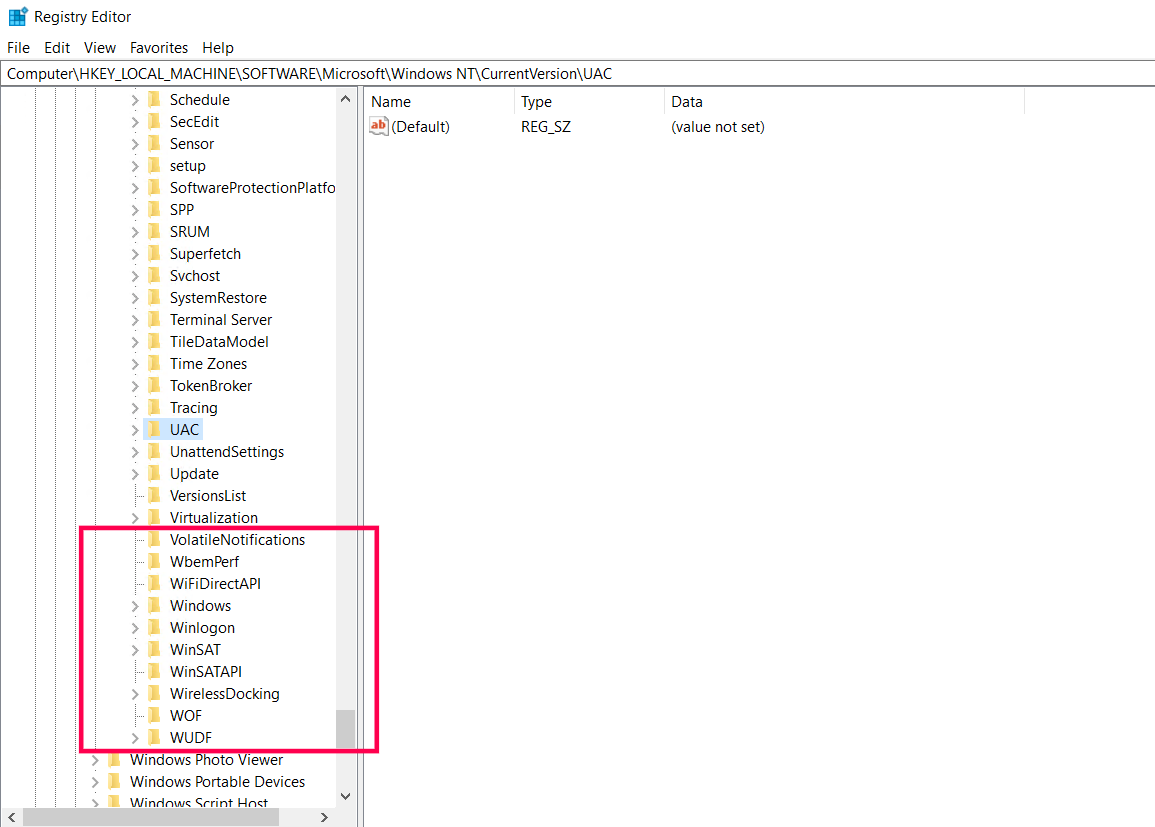Click the WiFiDirectAPI folder icon
Image resolution: width=1155 pixels, height=827 pixels.
tap(154, 584)
